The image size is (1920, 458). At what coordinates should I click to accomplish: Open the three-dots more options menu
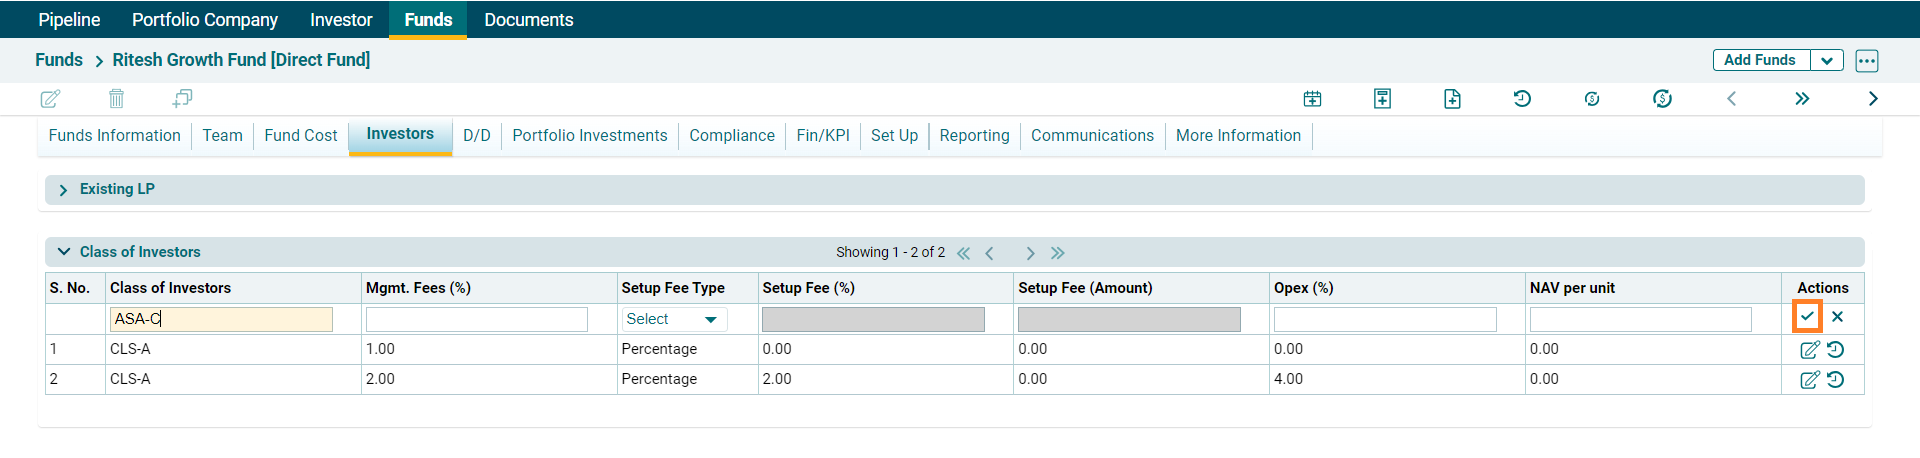coord(1867,60)
